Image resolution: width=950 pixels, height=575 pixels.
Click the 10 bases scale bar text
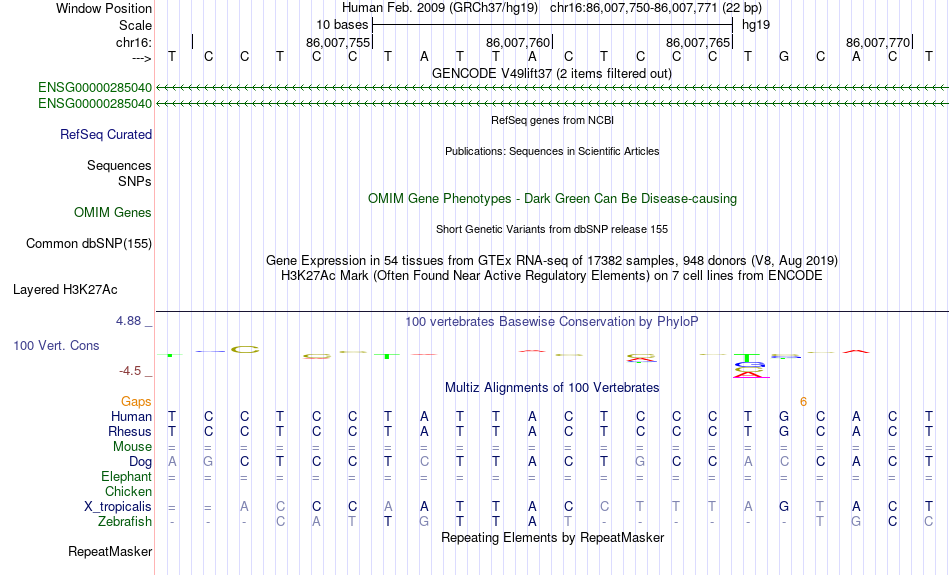click(342, 25)
